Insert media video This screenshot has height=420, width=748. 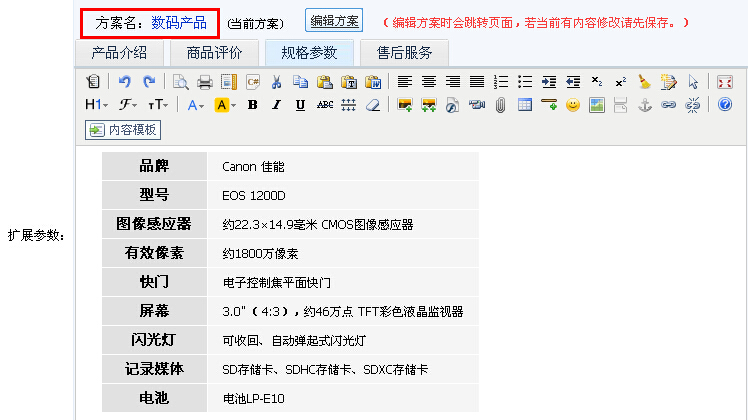(x=476, y=105)
